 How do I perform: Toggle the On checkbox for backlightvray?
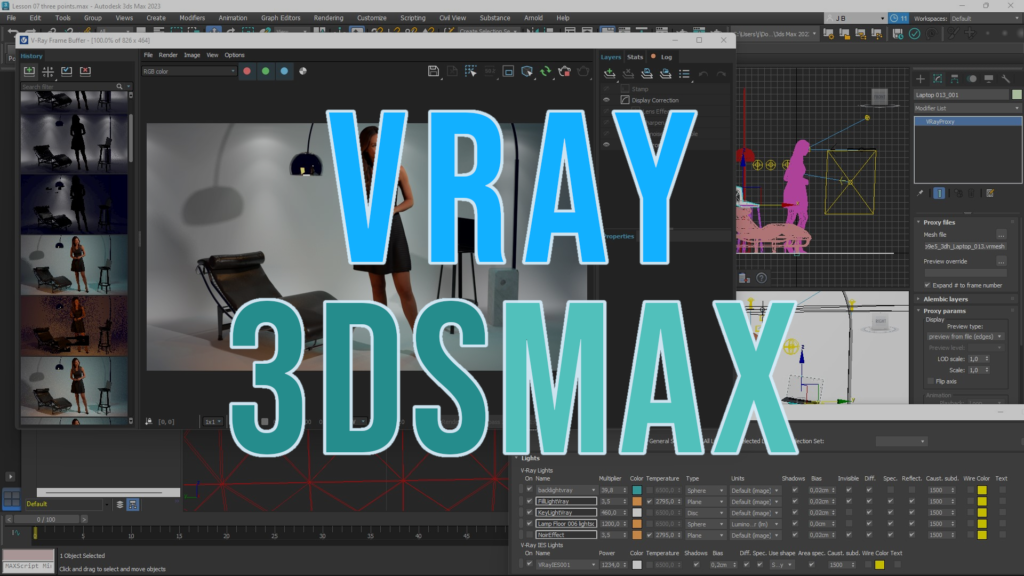pos(530,490)
